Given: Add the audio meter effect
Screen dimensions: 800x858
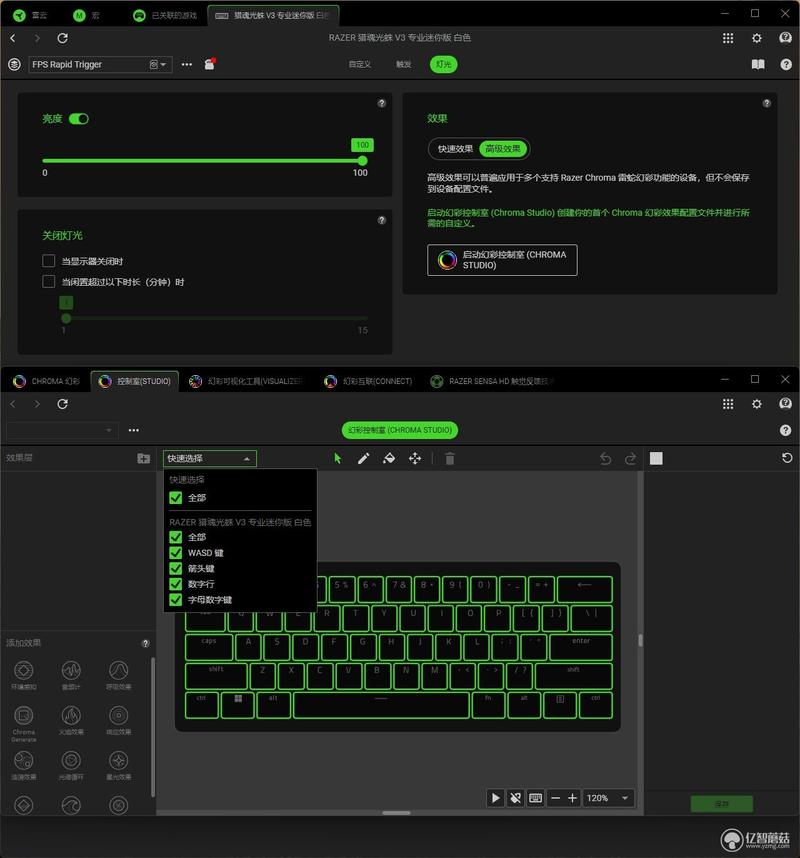Looking at the screenshot, I should tap(71, 675).
